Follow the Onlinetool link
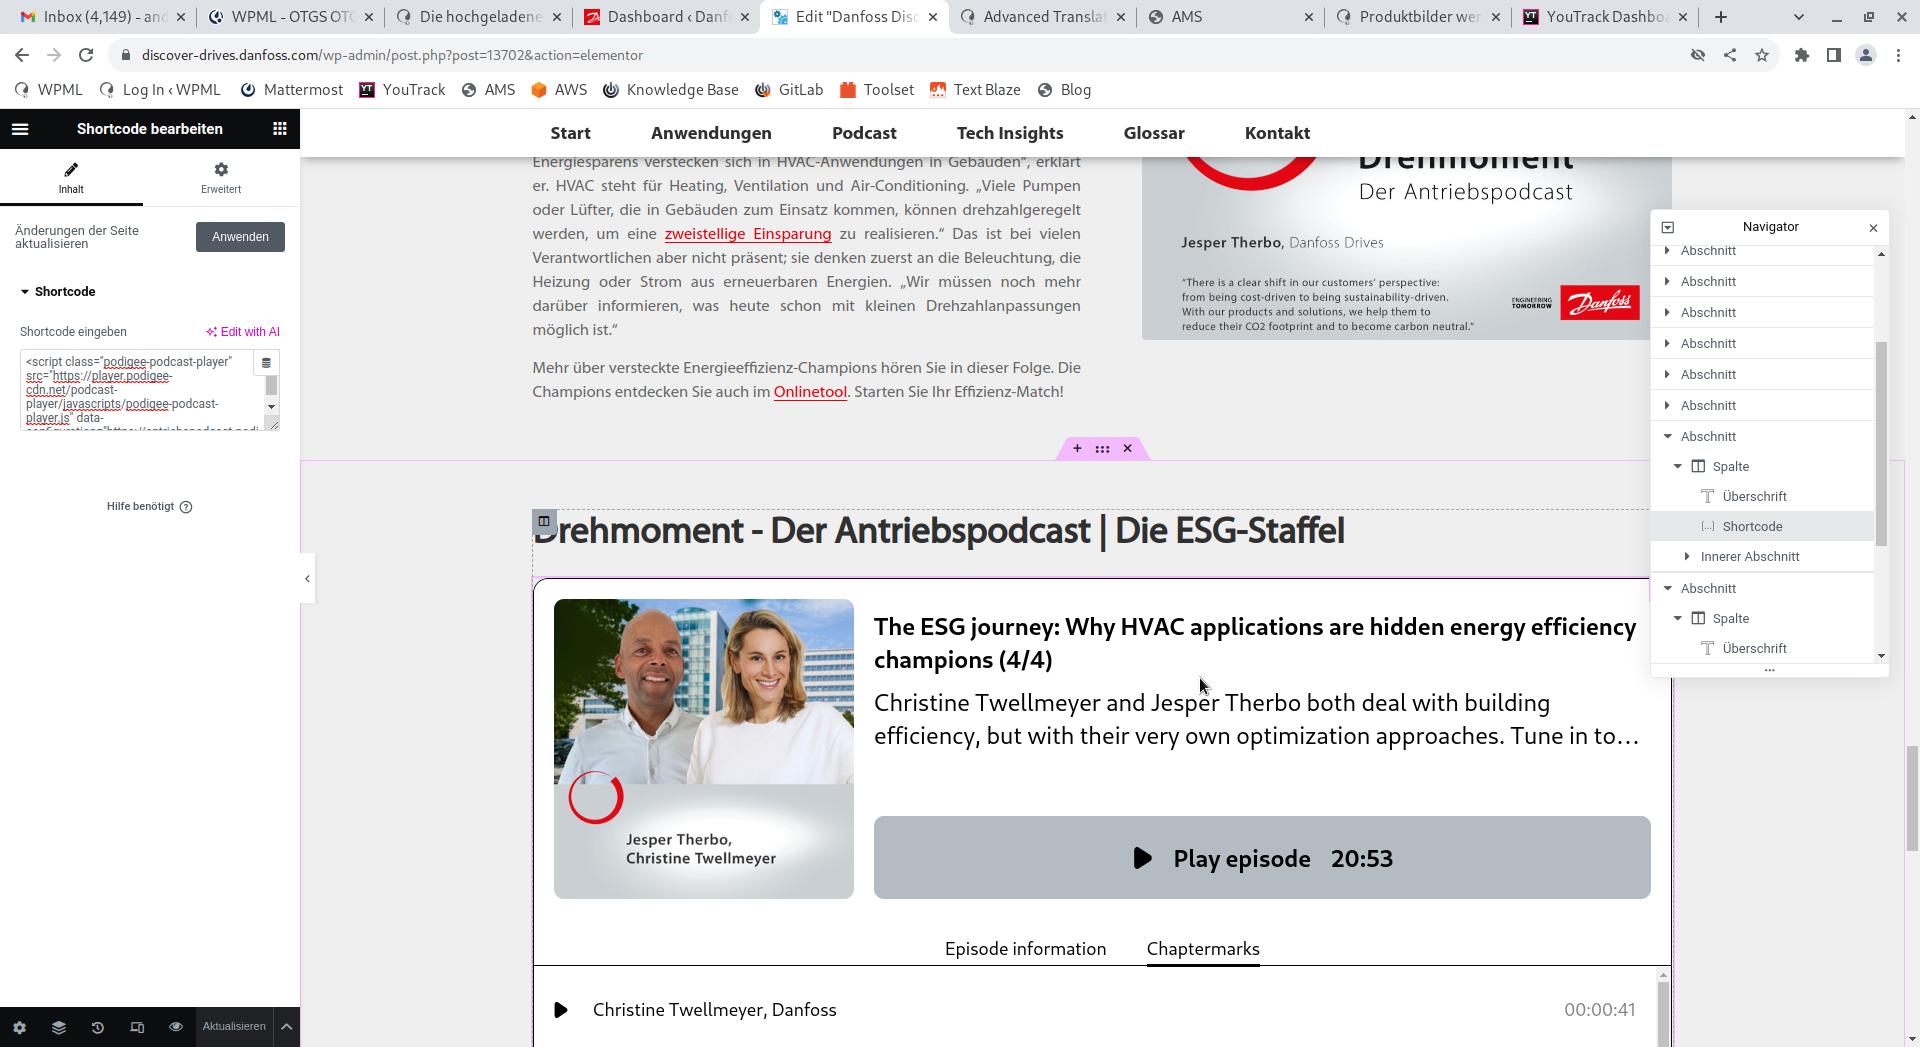Viewport: 1920px width, 1047px height. pos(810,392)
